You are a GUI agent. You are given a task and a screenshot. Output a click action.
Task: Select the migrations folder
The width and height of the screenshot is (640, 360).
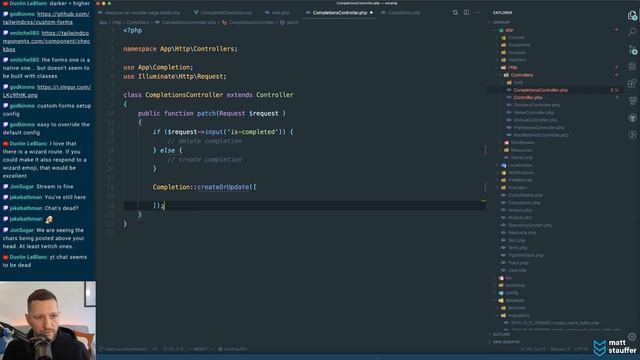tap(518, 316)
